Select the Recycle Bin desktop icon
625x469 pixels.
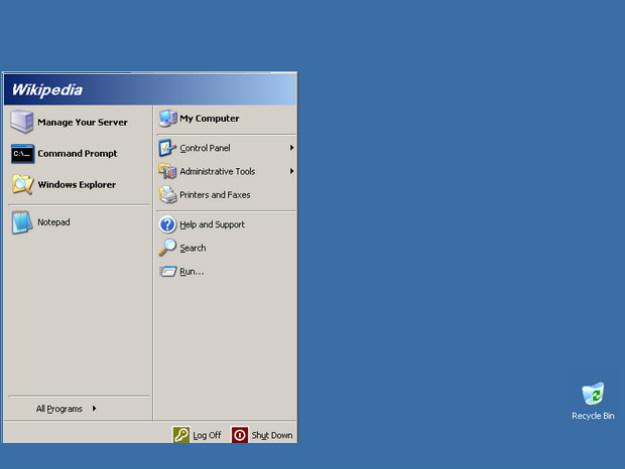593,394
